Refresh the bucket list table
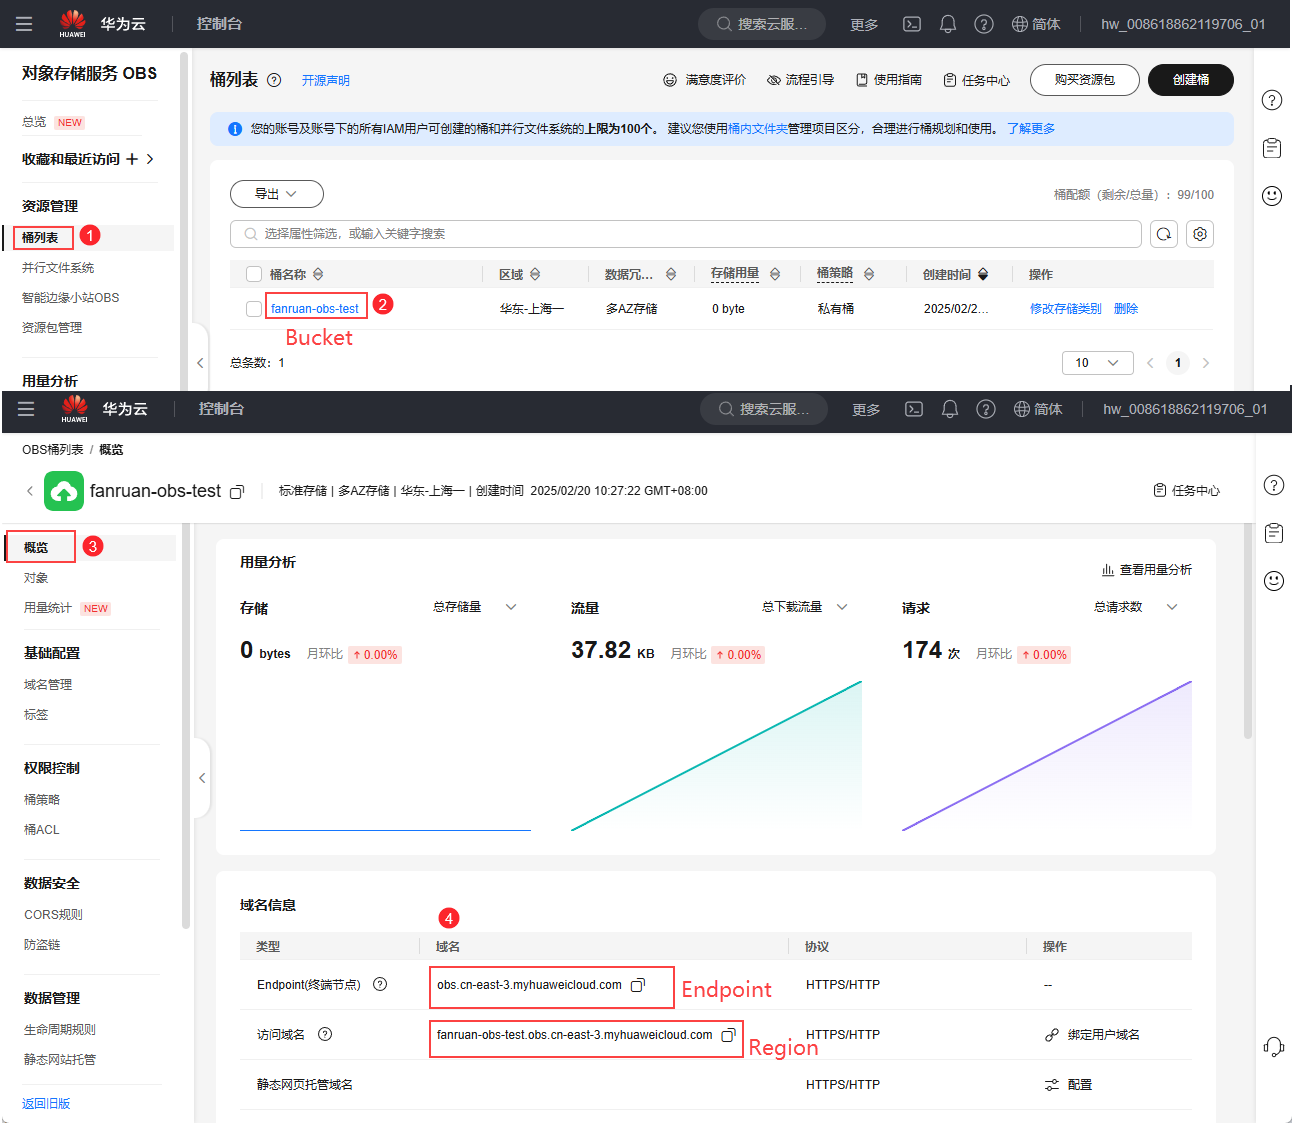The height and width of the screenshot is (1123, 1292). 1164,234
